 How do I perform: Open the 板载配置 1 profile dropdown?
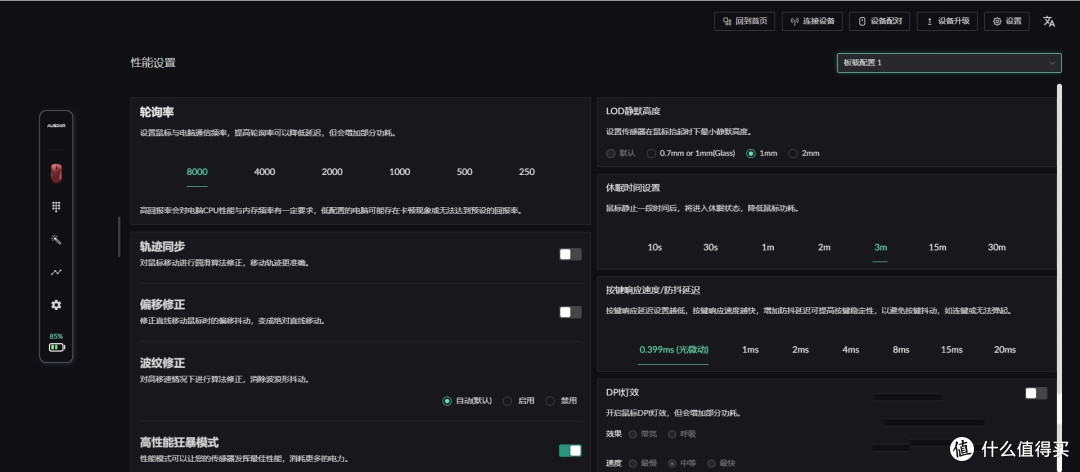[x=949, y=63]
